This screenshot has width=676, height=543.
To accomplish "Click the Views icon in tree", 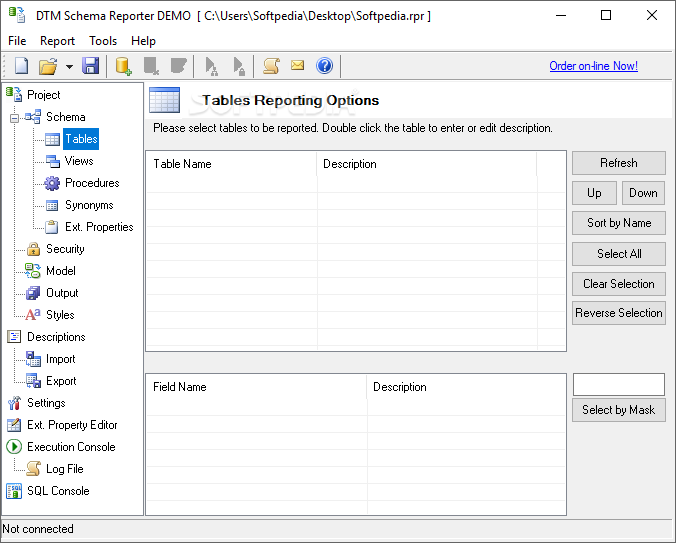I will [x=53, y=161].
